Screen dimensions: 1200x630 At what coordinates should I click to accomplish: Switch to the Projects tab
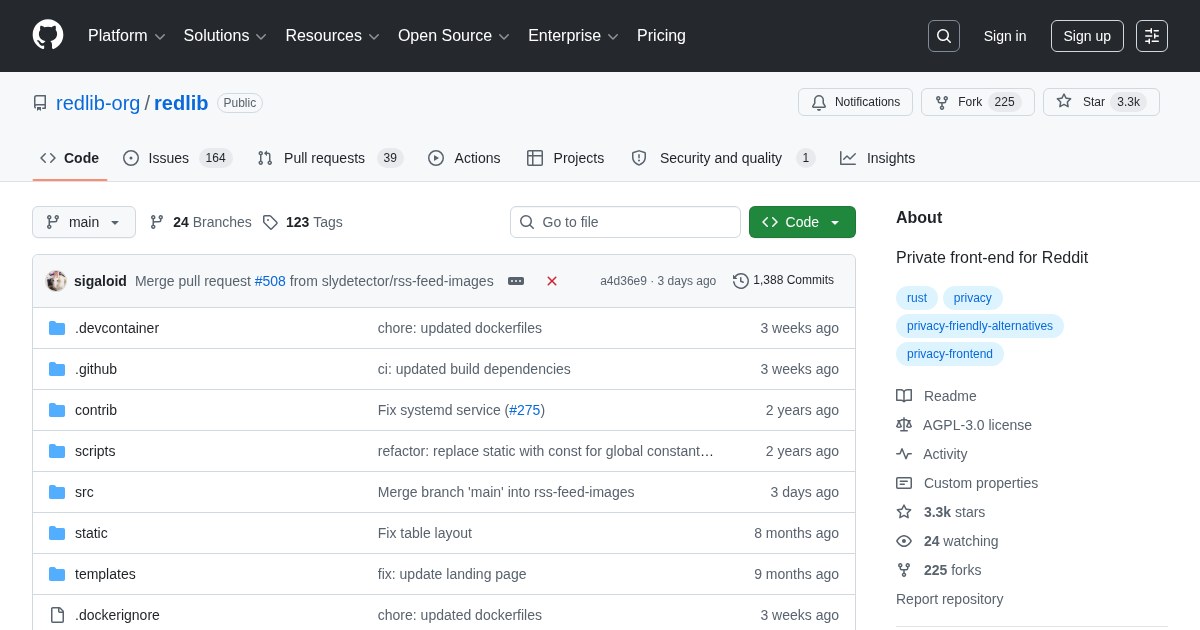566,158
